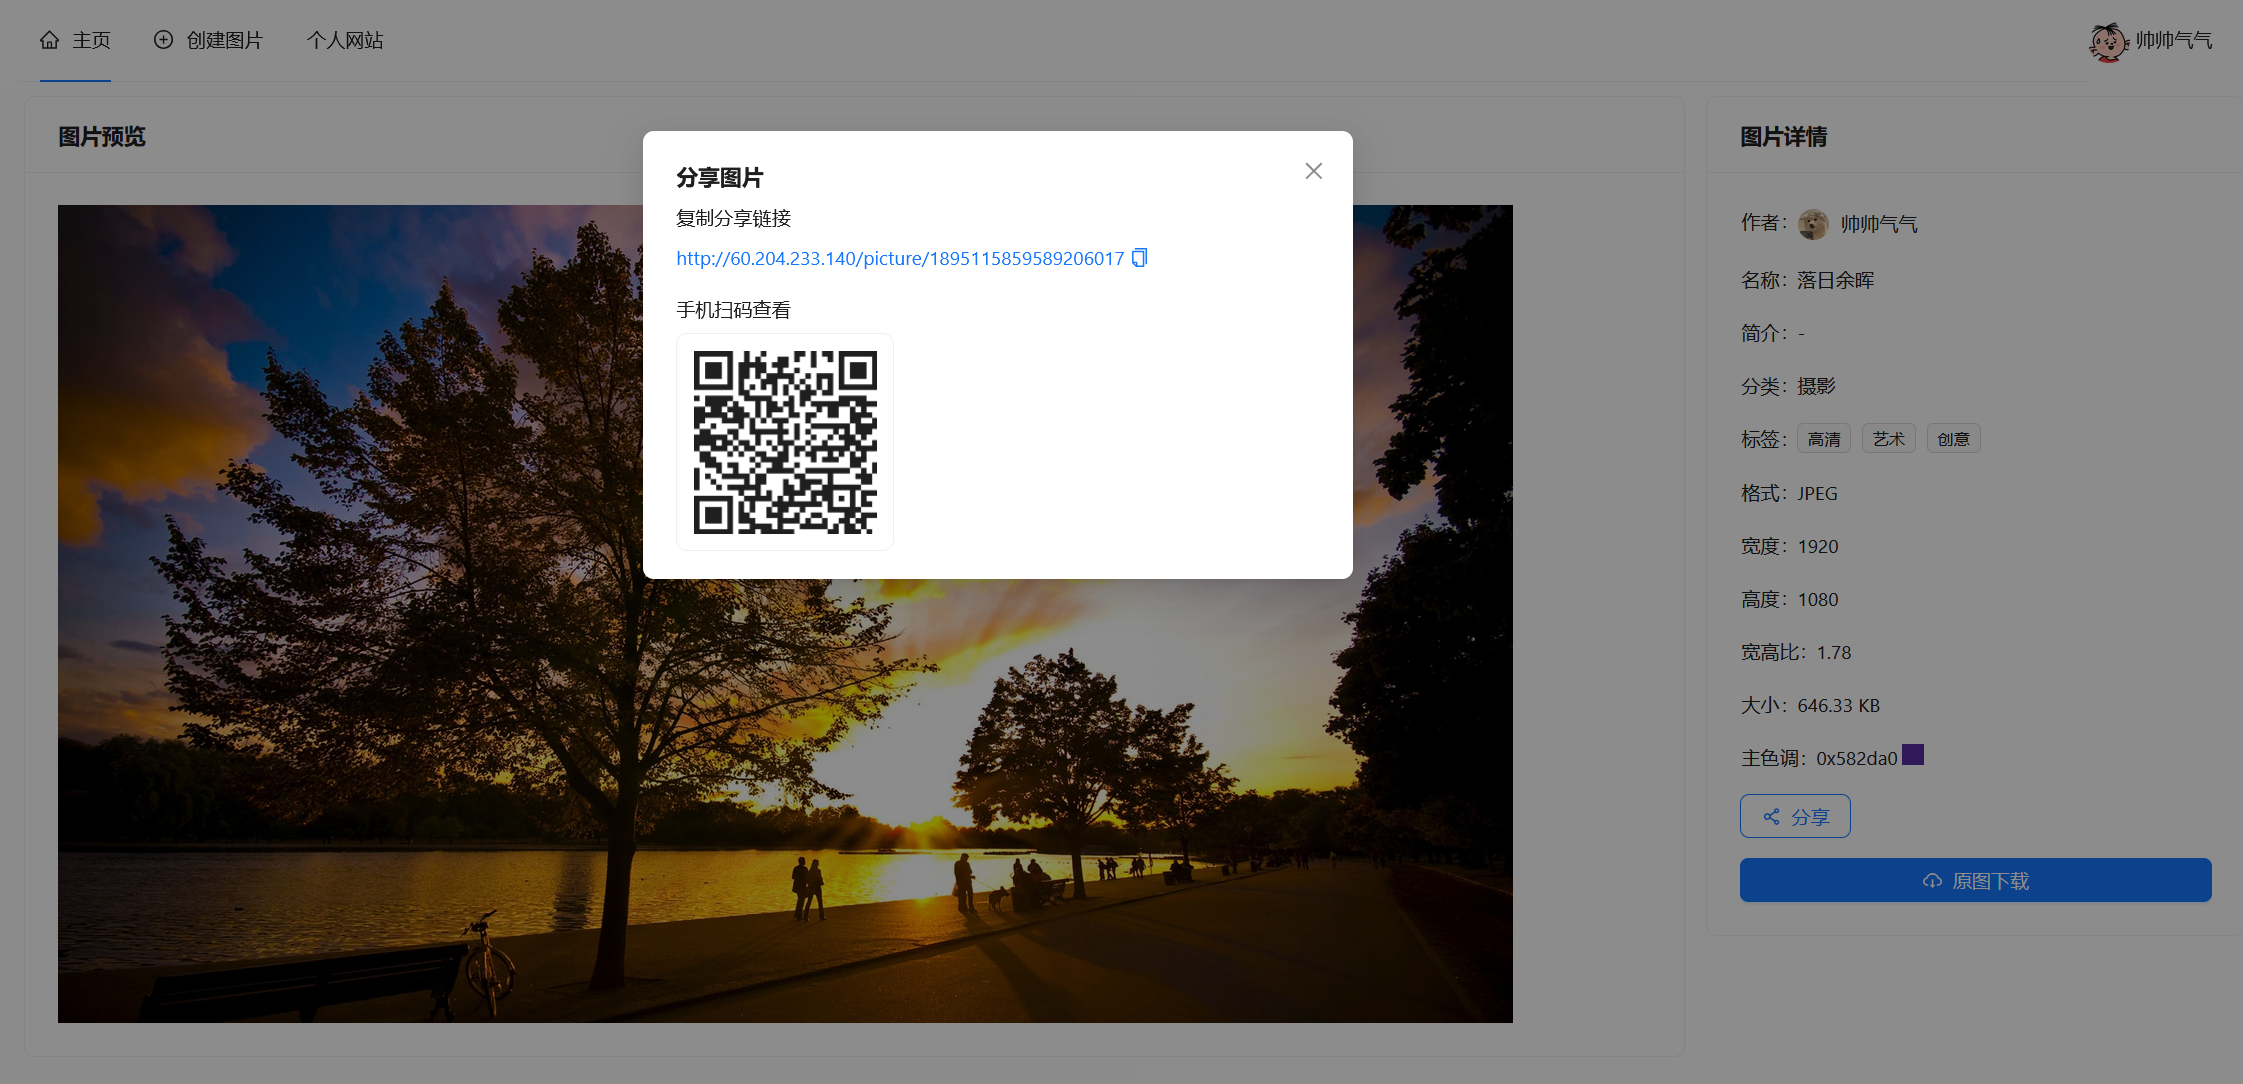Viewport: 2243px width, 1084px height.
Task: Click the create picture plus icon
Action: tap(163, 40)
